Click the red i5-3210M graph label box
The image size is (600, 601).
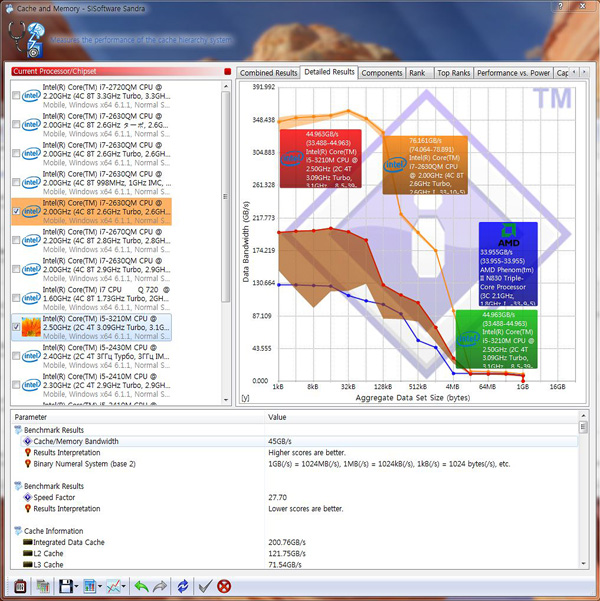321,159
